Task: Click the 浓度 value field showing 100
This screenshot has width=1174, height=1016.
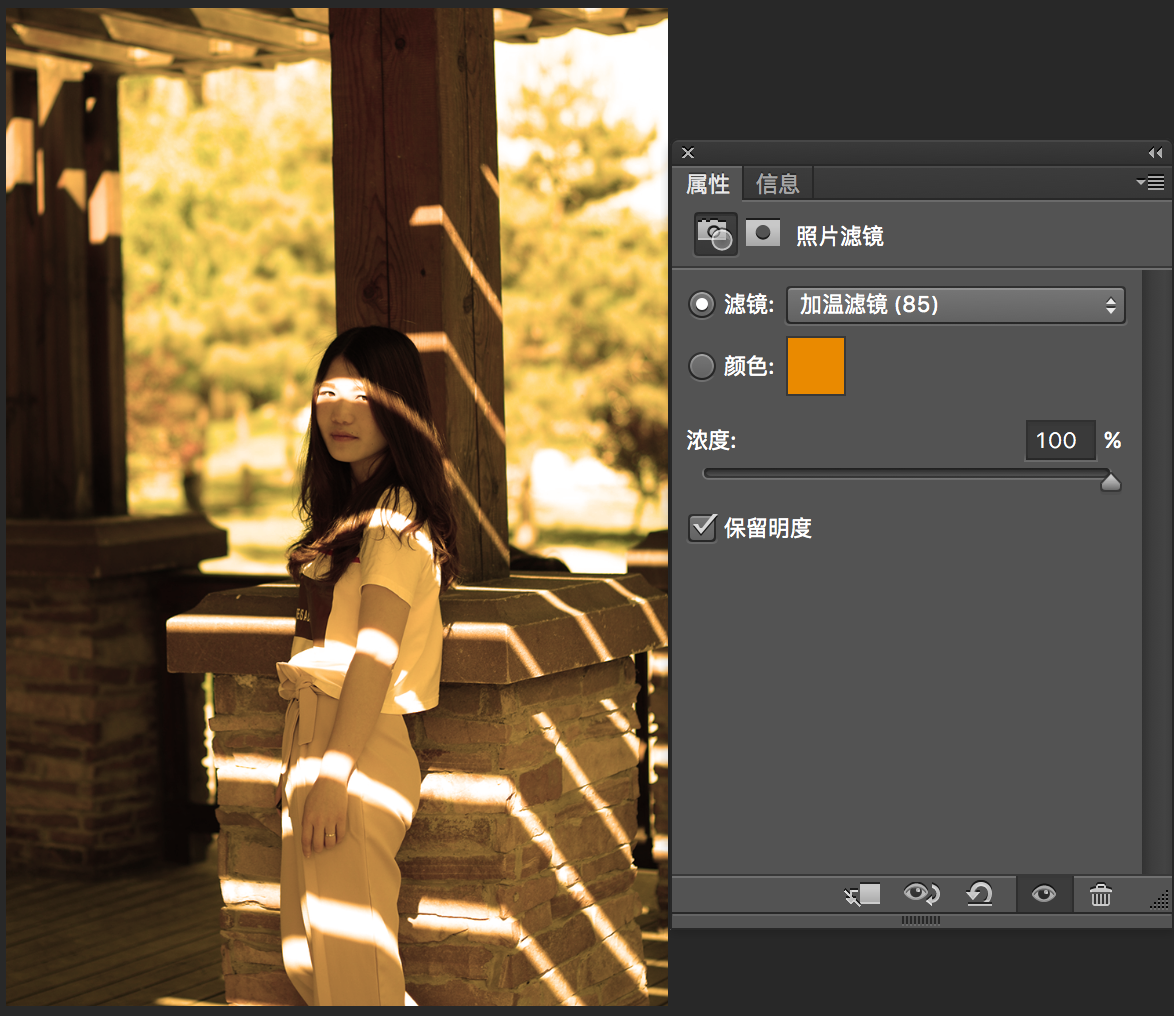Action: pos(1060,440)
